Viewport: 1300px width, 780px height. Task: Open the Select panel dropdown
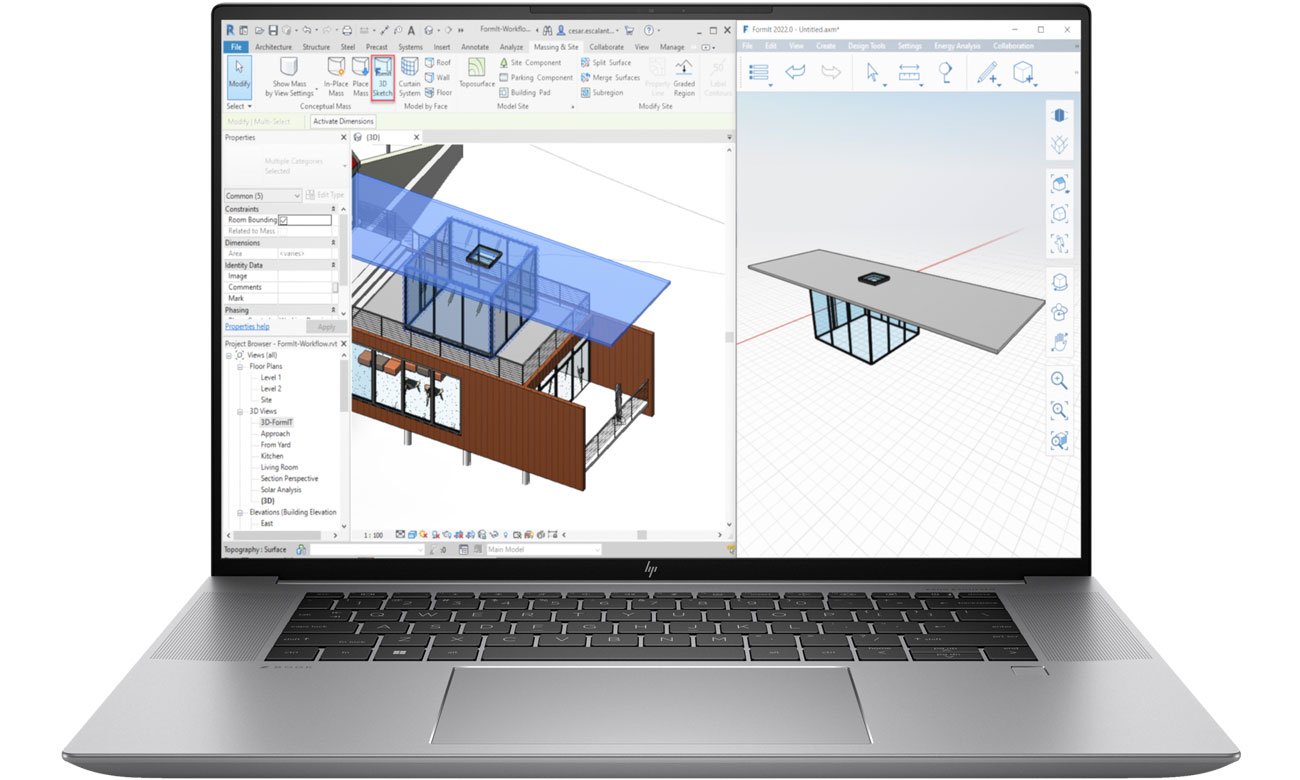point(238,106)
